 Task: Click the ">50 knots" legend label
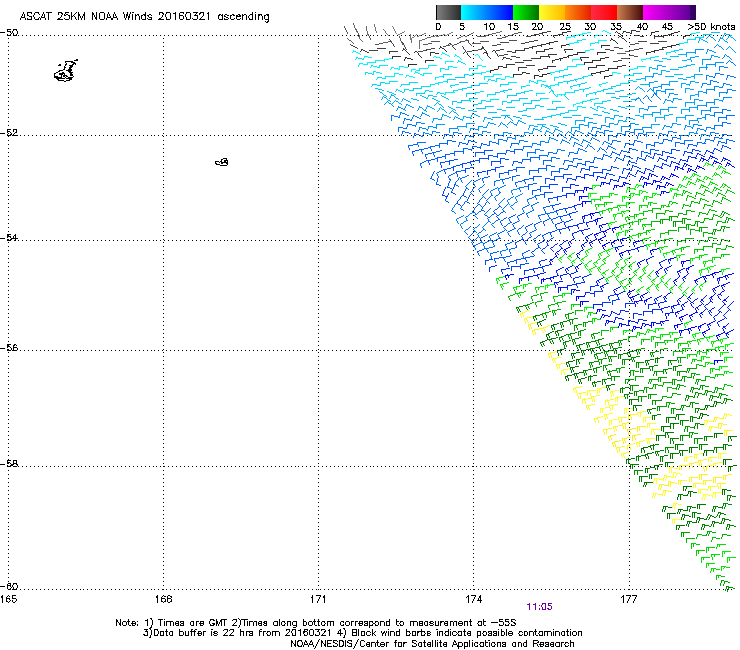711,26
